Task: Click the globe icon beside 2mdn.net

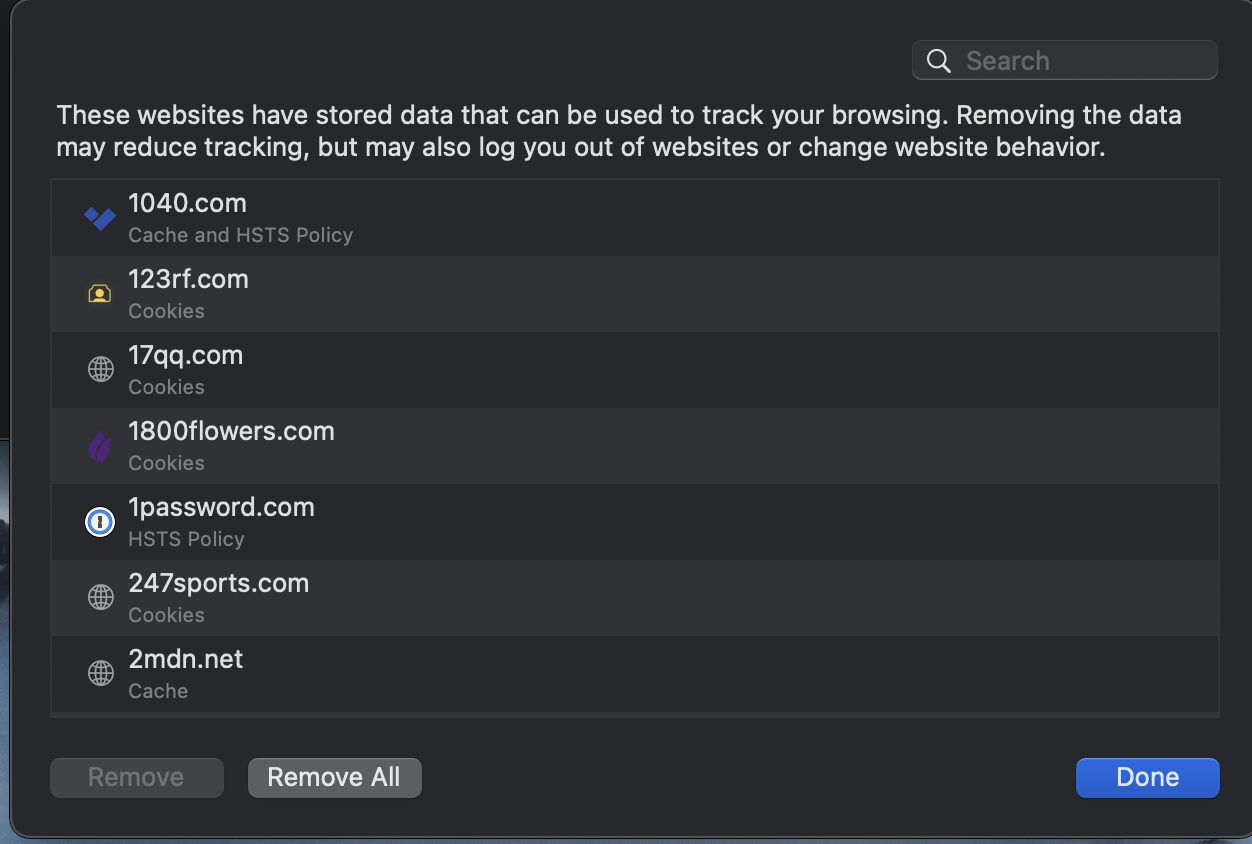Action: pyautogui.click(x=100, y=674)
